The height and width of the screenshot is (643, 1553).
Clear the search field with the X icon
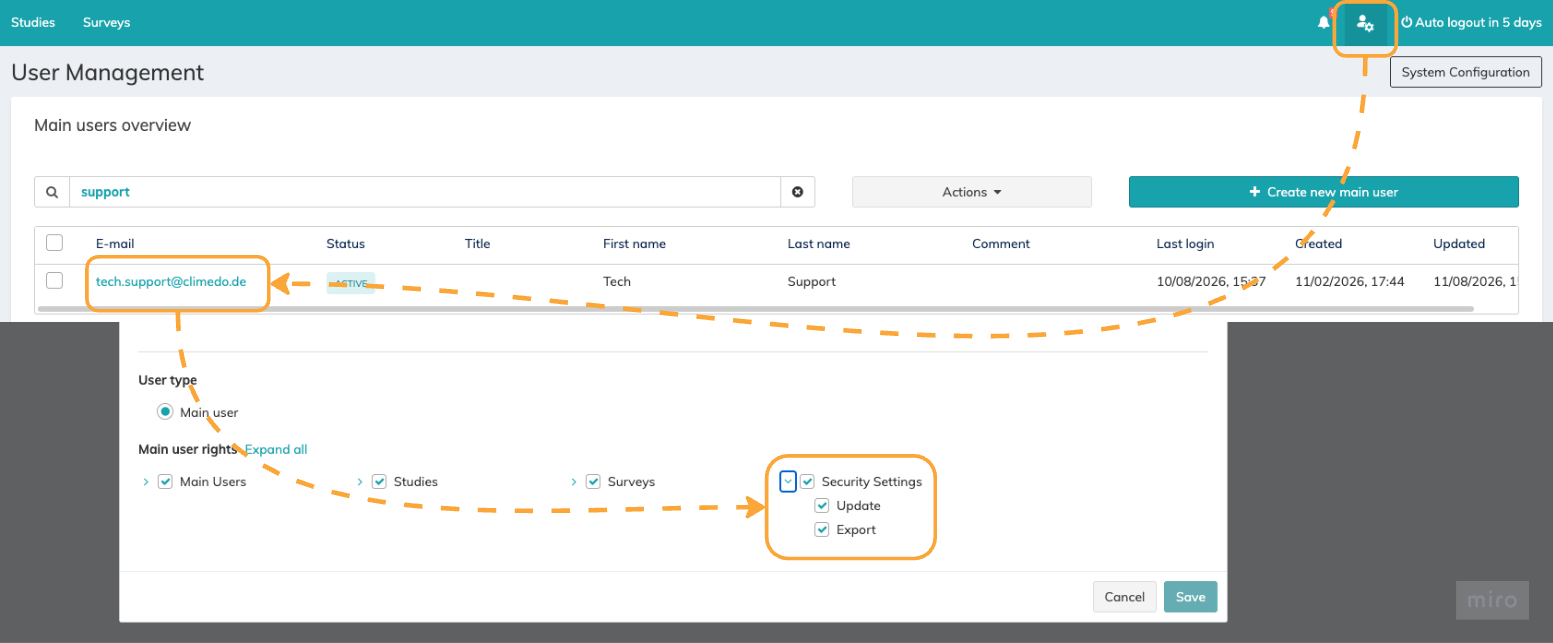(x=798, y=192)
